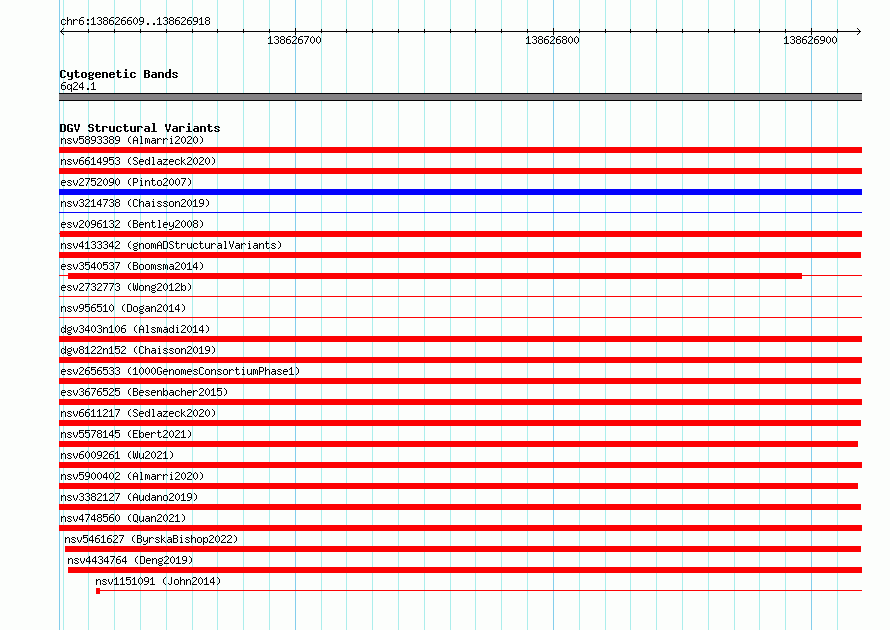Select nsv5900402 (Almarri2020) label
Image resolution: width=890 pixels, height=630 pixels.
[x=132, y=476]
